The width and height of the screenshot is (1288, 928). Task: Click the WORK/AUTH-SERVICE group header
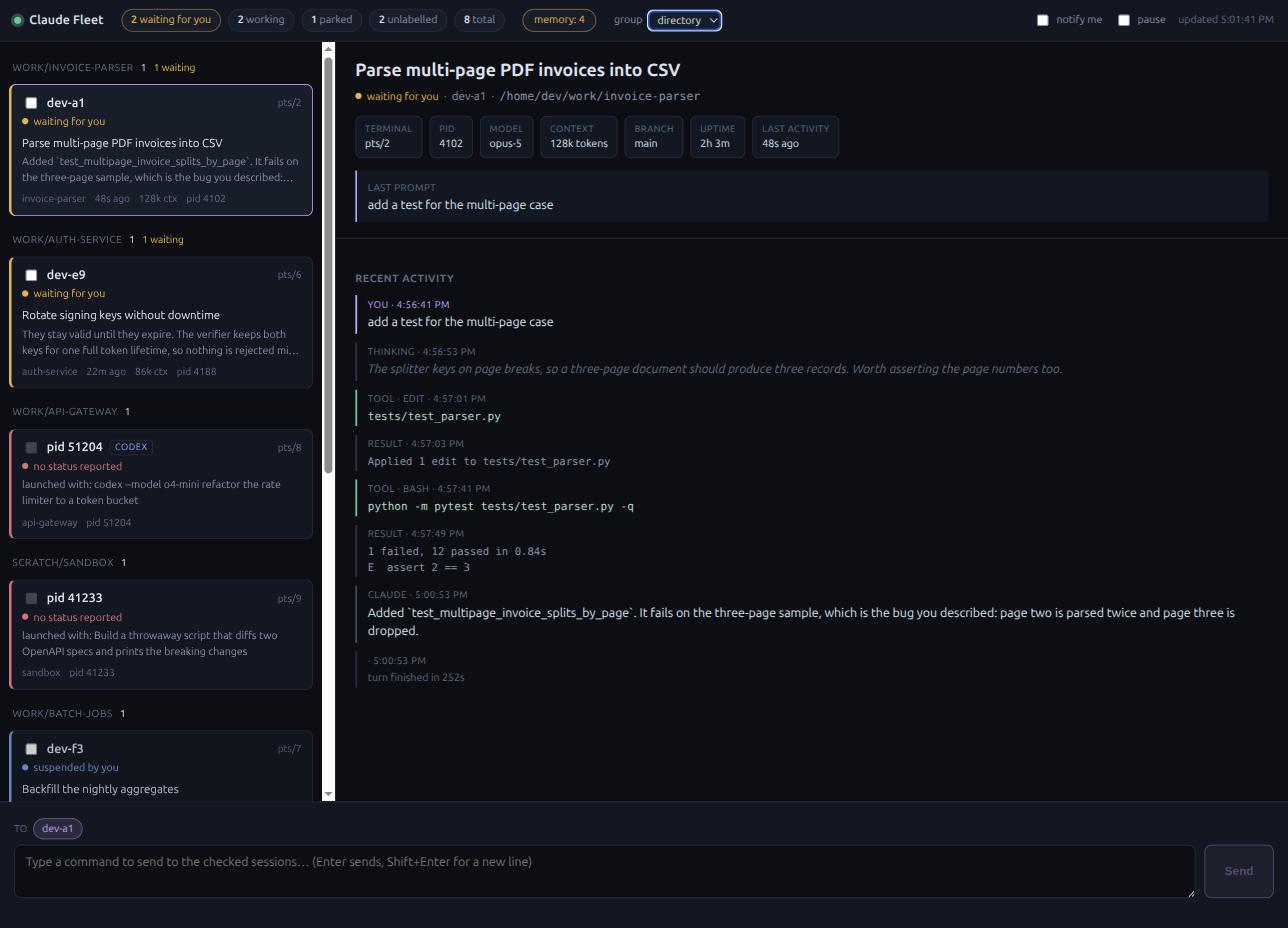[x=66, y=240]
